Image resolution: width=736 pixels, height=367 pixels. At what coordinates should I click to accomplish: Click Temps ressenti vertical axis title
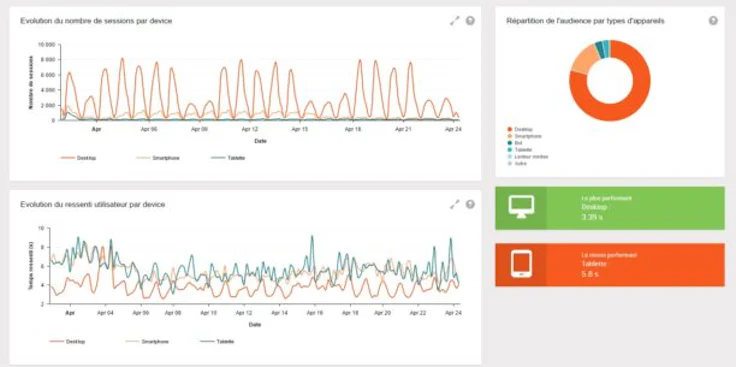pyautogui.click(x=31, y=266)
